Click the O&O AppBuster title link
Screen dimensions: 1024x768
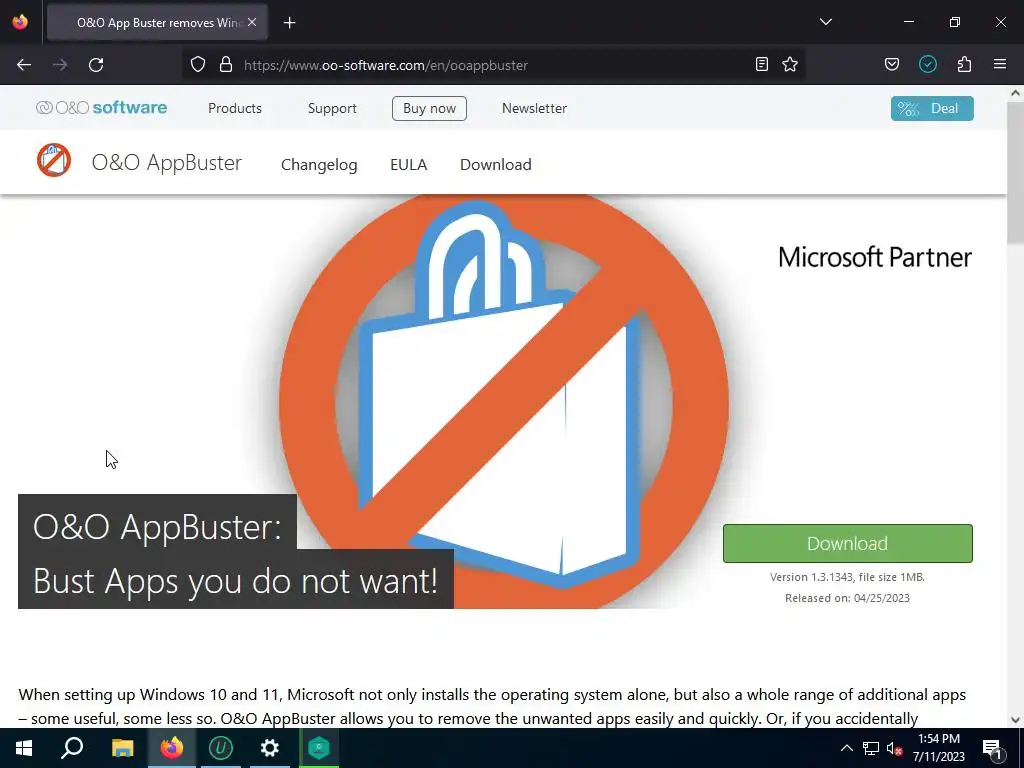pyautogui.click(x=167, y=163)
